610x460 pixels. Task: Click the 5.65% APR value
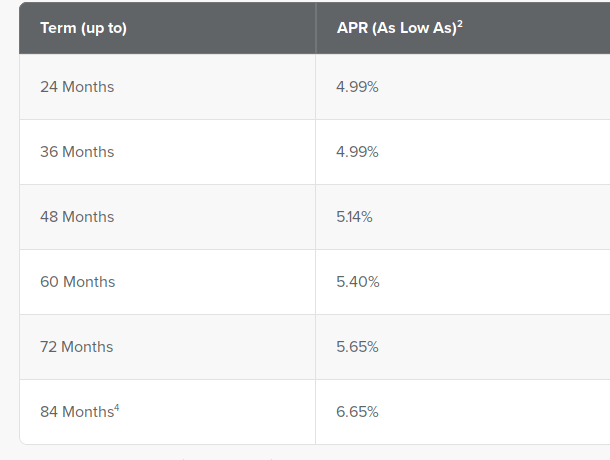[x=358, y=347]
